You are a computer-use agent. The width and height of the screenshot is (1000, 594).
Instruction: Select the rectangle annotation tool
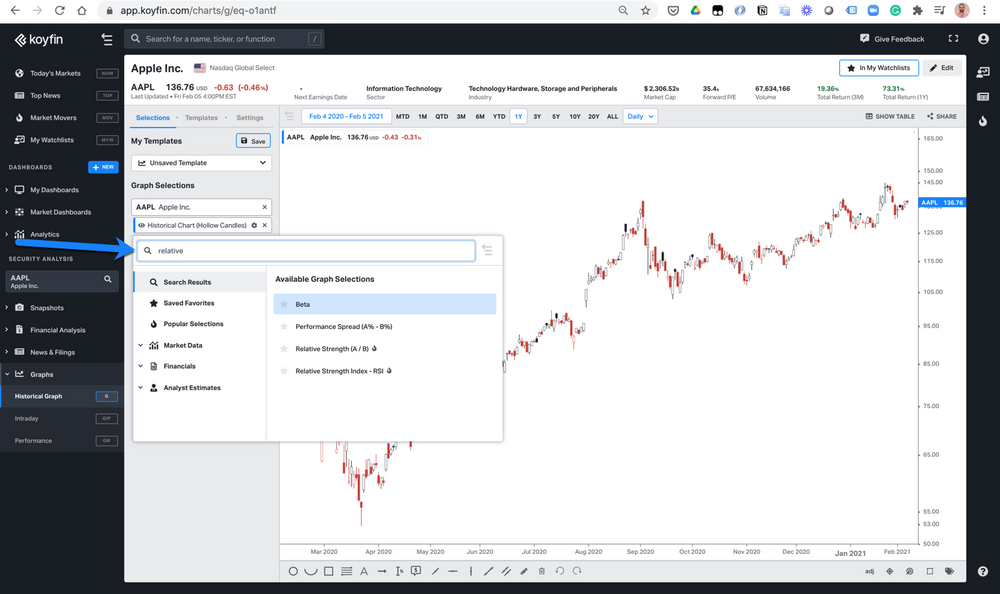tap(330, 571)
